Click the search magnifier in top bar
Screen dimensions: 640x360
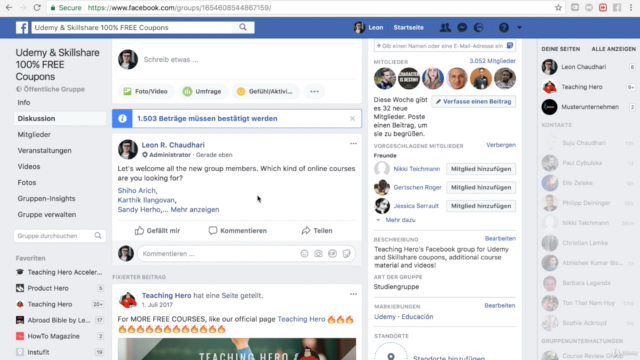point(243,27)
